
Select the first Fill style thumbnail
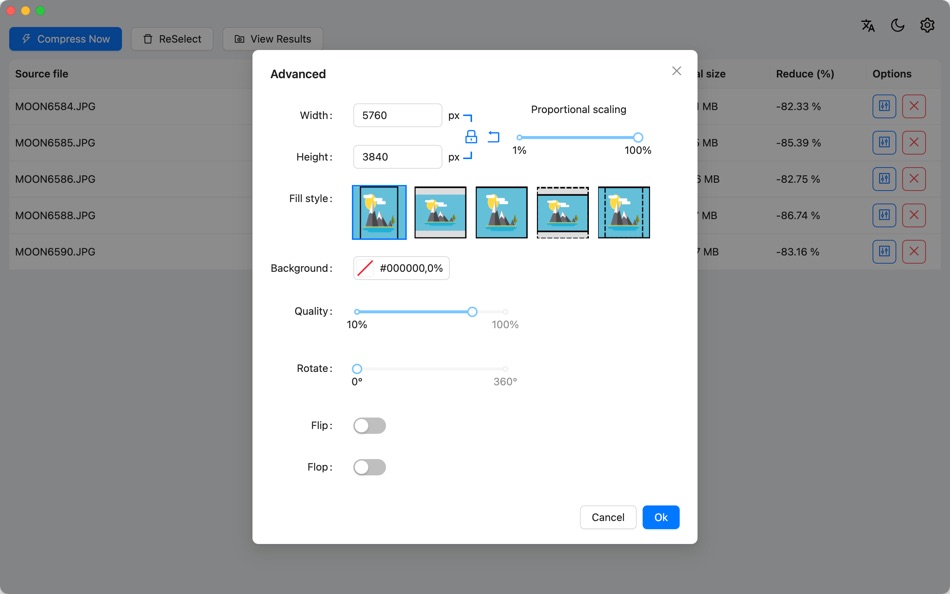[x=378, y=212]
